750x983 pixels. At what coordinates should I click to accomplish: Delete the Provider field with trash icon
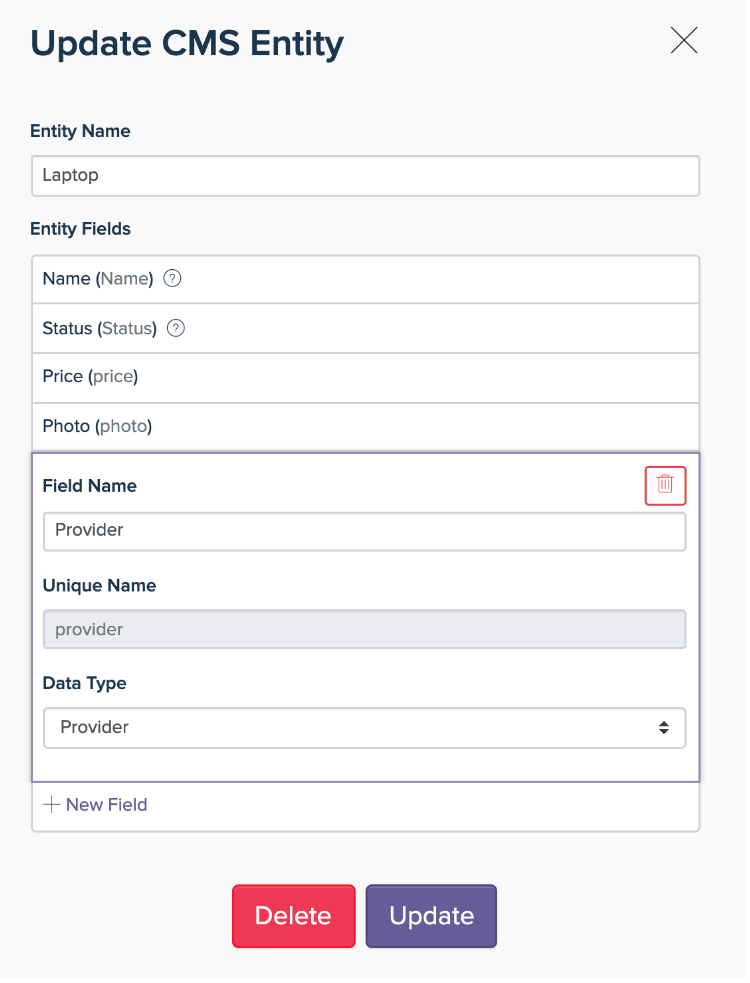click(x=665, y=485)
